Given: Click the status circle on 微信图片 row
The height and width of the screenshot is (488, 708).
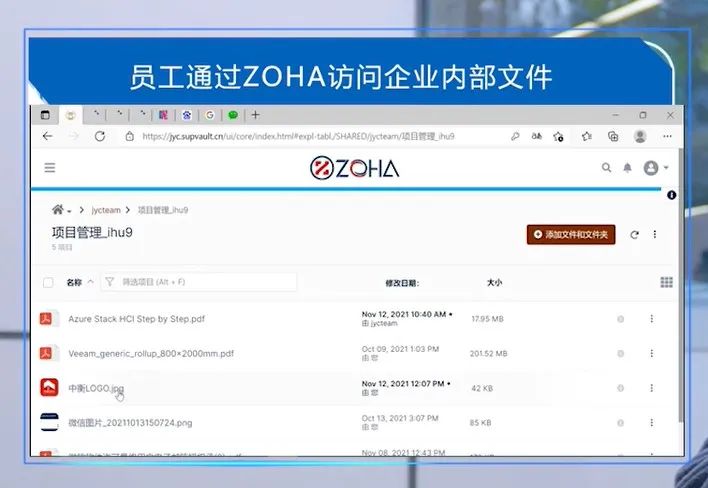Looking at the screenshot, I should coord(620,422).
